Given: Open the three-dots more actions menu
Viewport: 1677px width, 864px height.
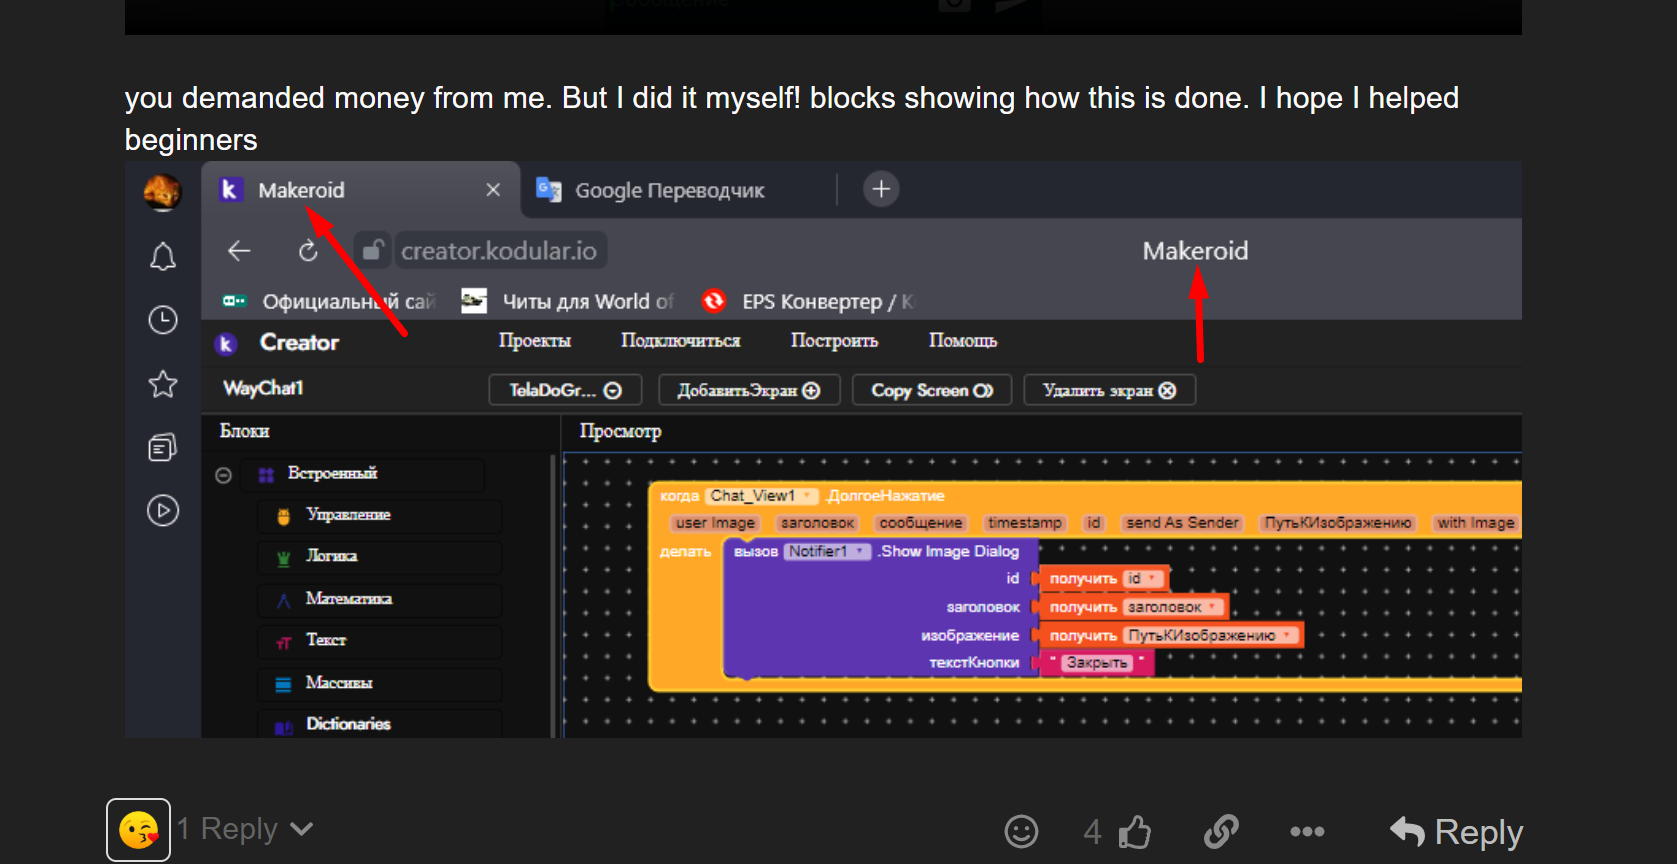Looking at the screenshot, I should (1307, 831).
